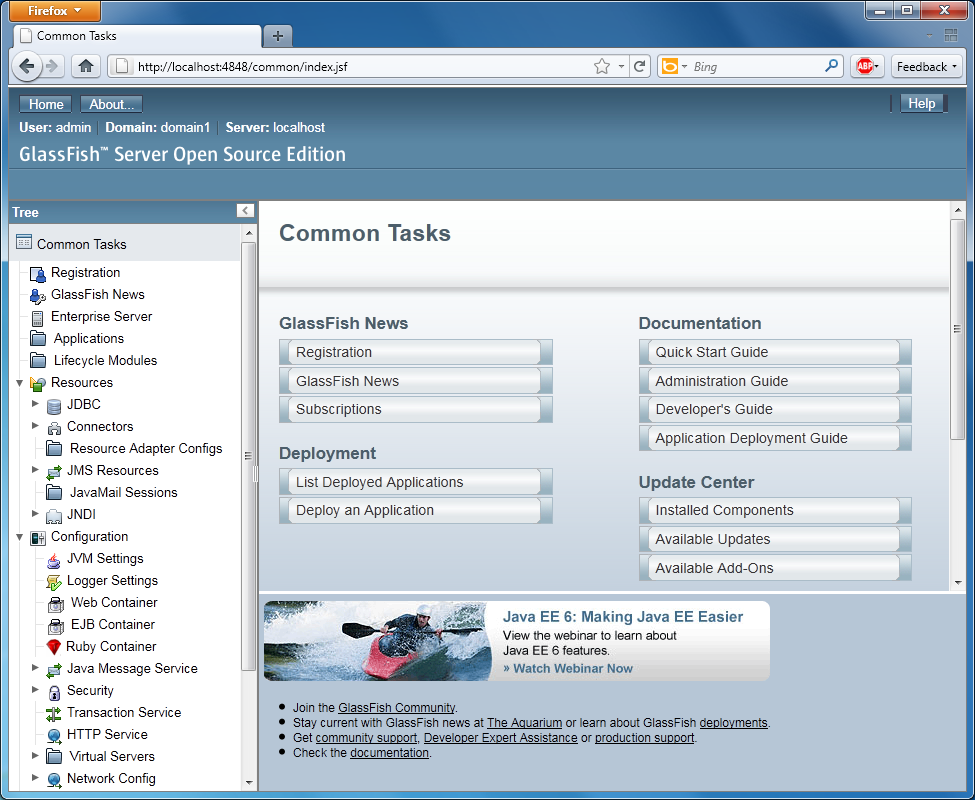This screenshot has height=800, width=975.
Task: Click the JVM Settings icon in tree
Action: [x=53, y=559]
